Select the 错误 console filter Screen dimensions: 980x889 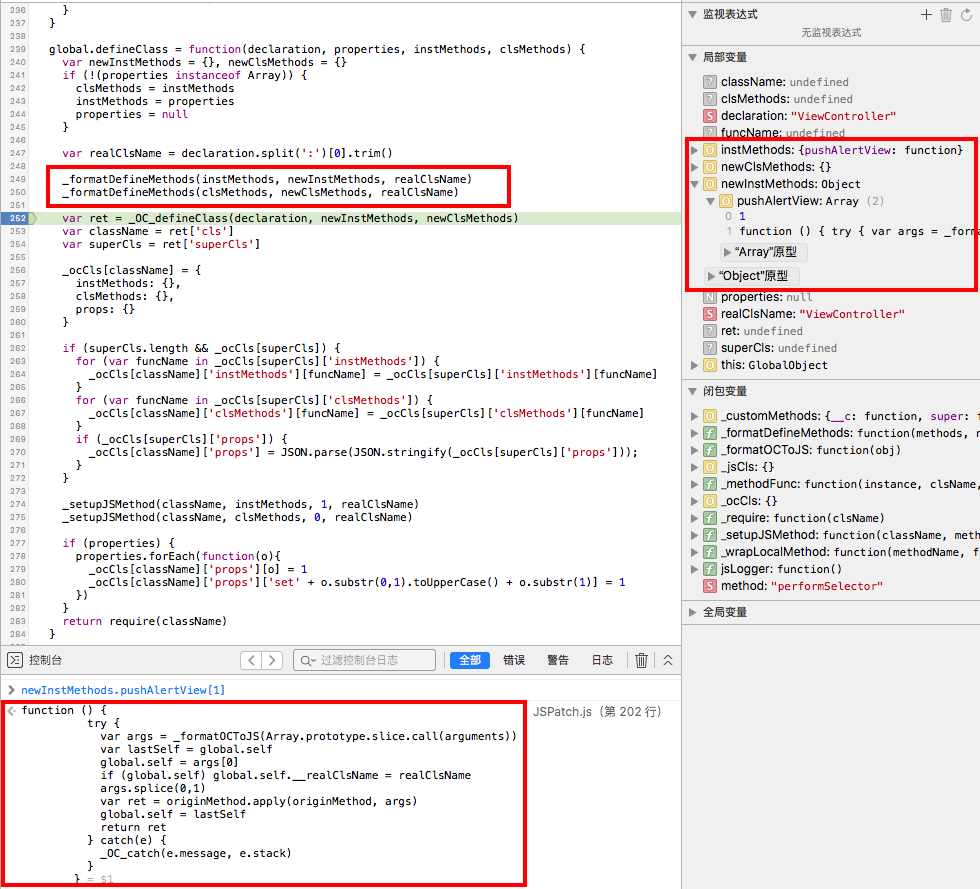[514, 660]
